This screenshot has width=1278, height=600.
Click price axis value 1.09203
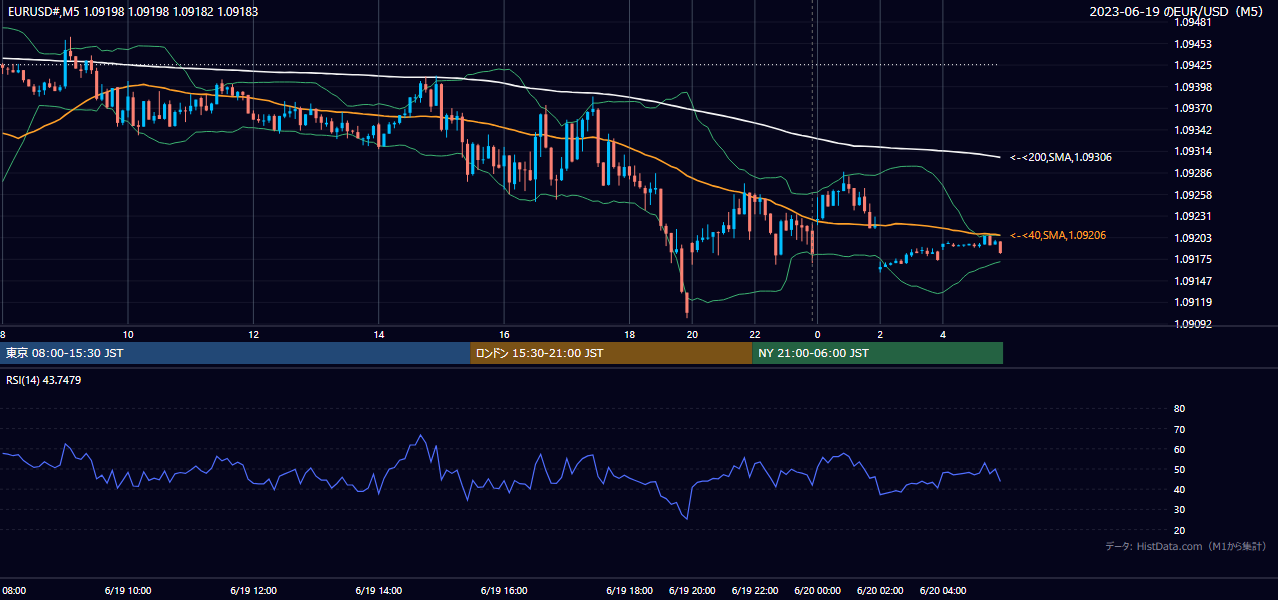(1193, 238)
